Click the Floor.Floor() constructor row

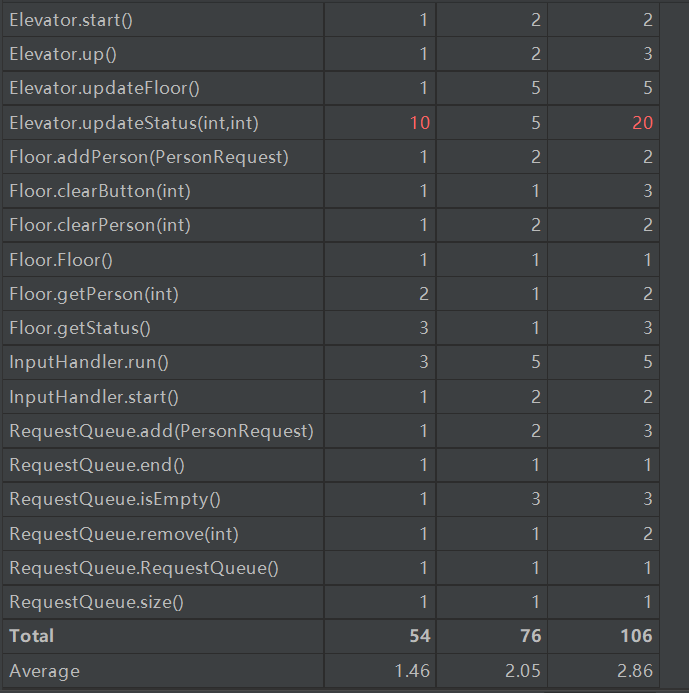61,260
